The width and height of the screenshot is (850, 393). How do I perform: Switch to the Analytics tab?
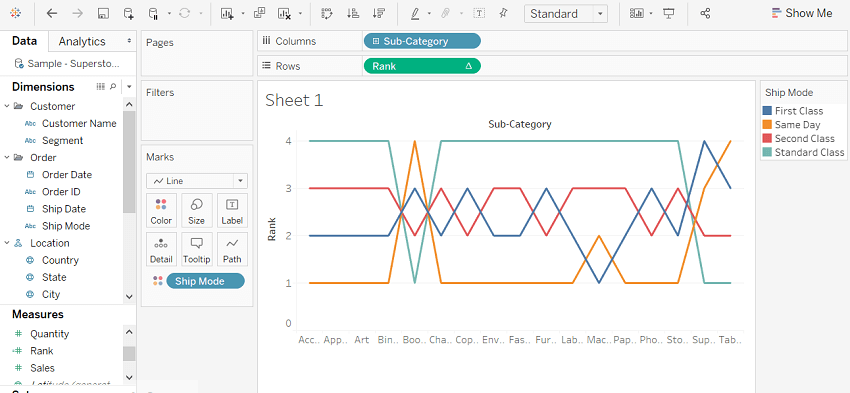click(82, 41)
